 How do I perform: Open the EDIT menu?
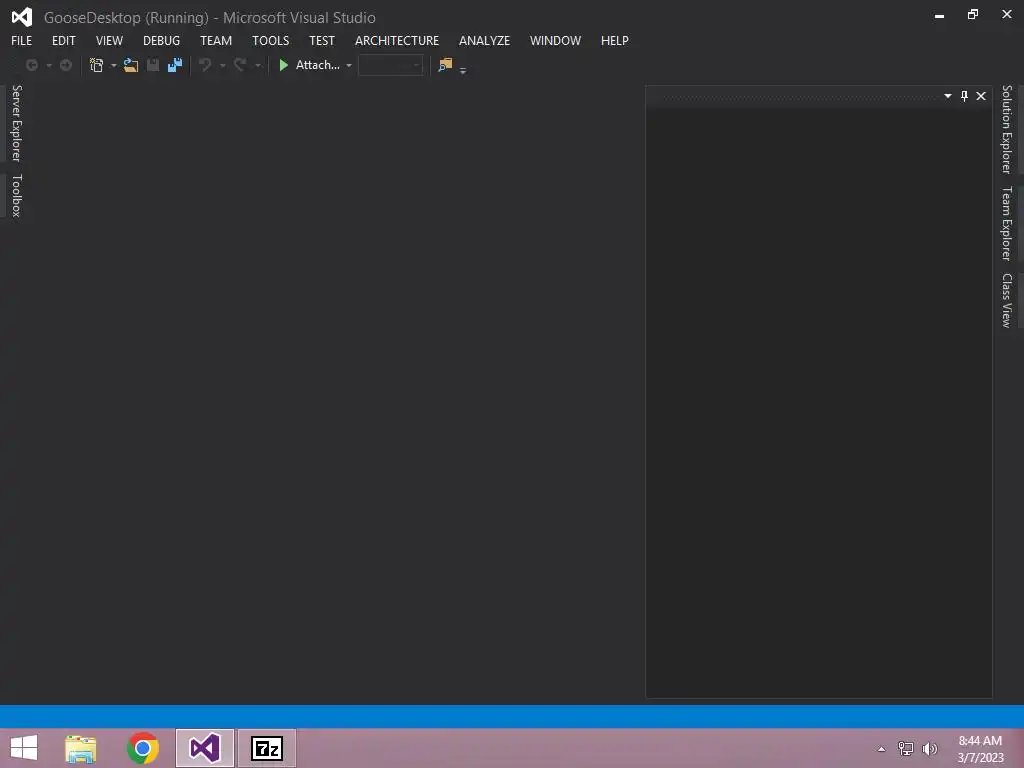click(x=63, y=40)
